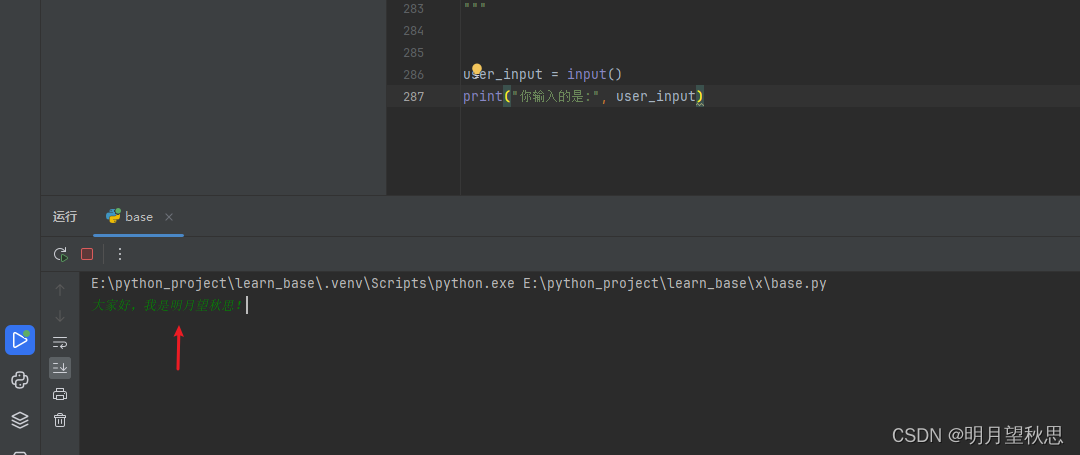Toggle soft-wrap in the console
The width and height of the screenshot is (1080, 455).
point(60,342)
